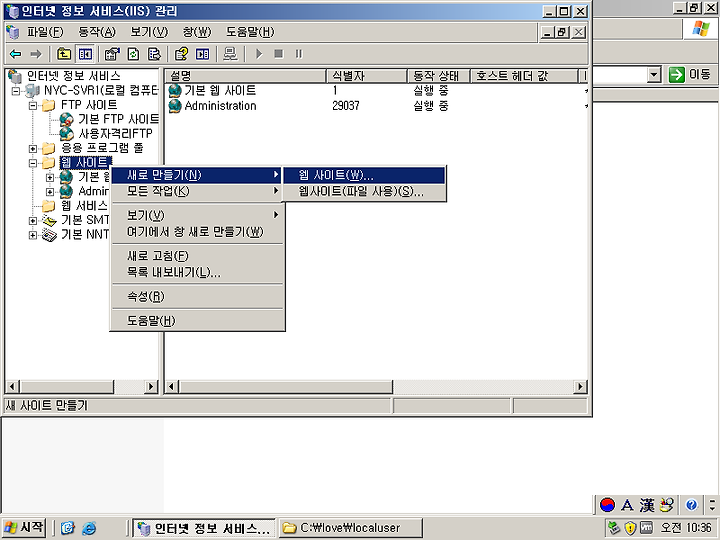Switch to 인터넷 정보 서비스 taskbar button

pyautogui.click(x=204, y=529)
